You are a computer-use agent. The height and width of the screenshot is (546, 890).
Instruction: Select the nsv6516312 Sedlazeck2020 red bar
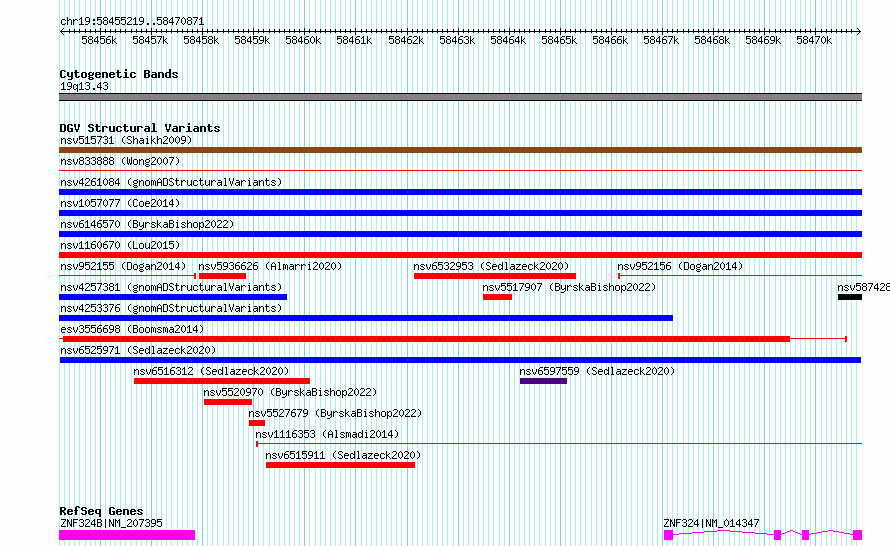pyautogui.click(x=222, y=381)
